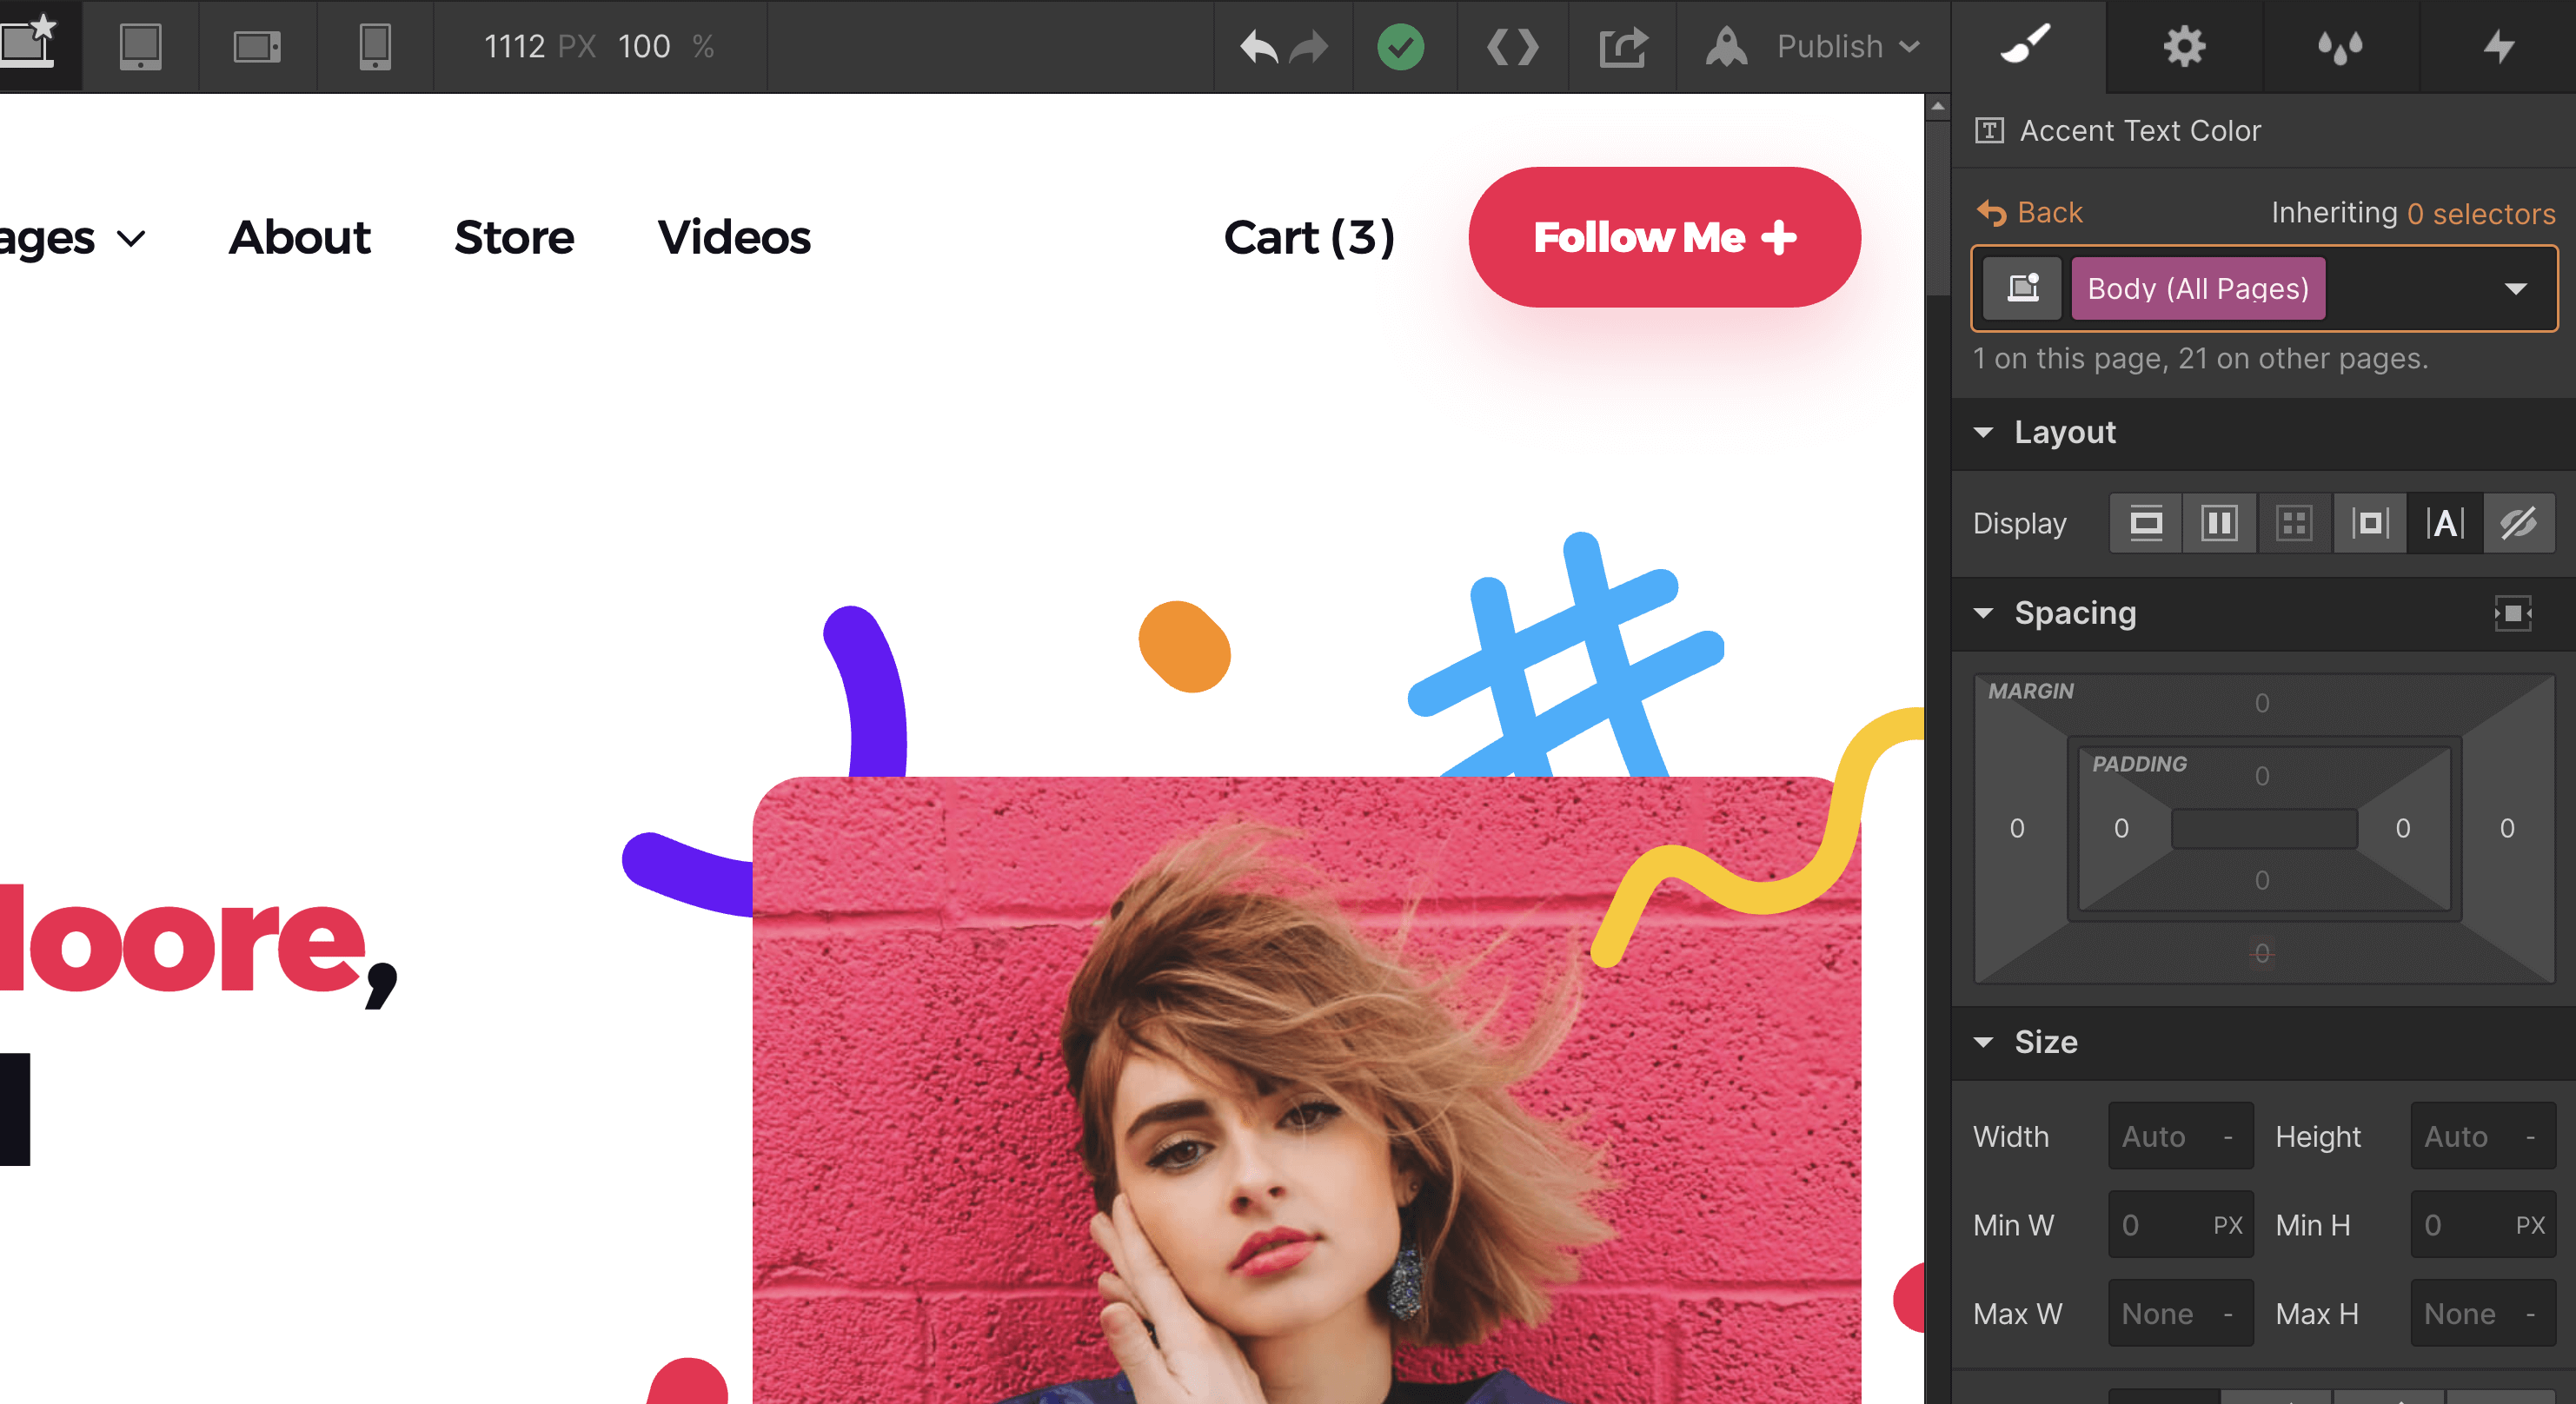Select the Videos navigation link
The image size is (2576, 1404).
click(734, 237)
